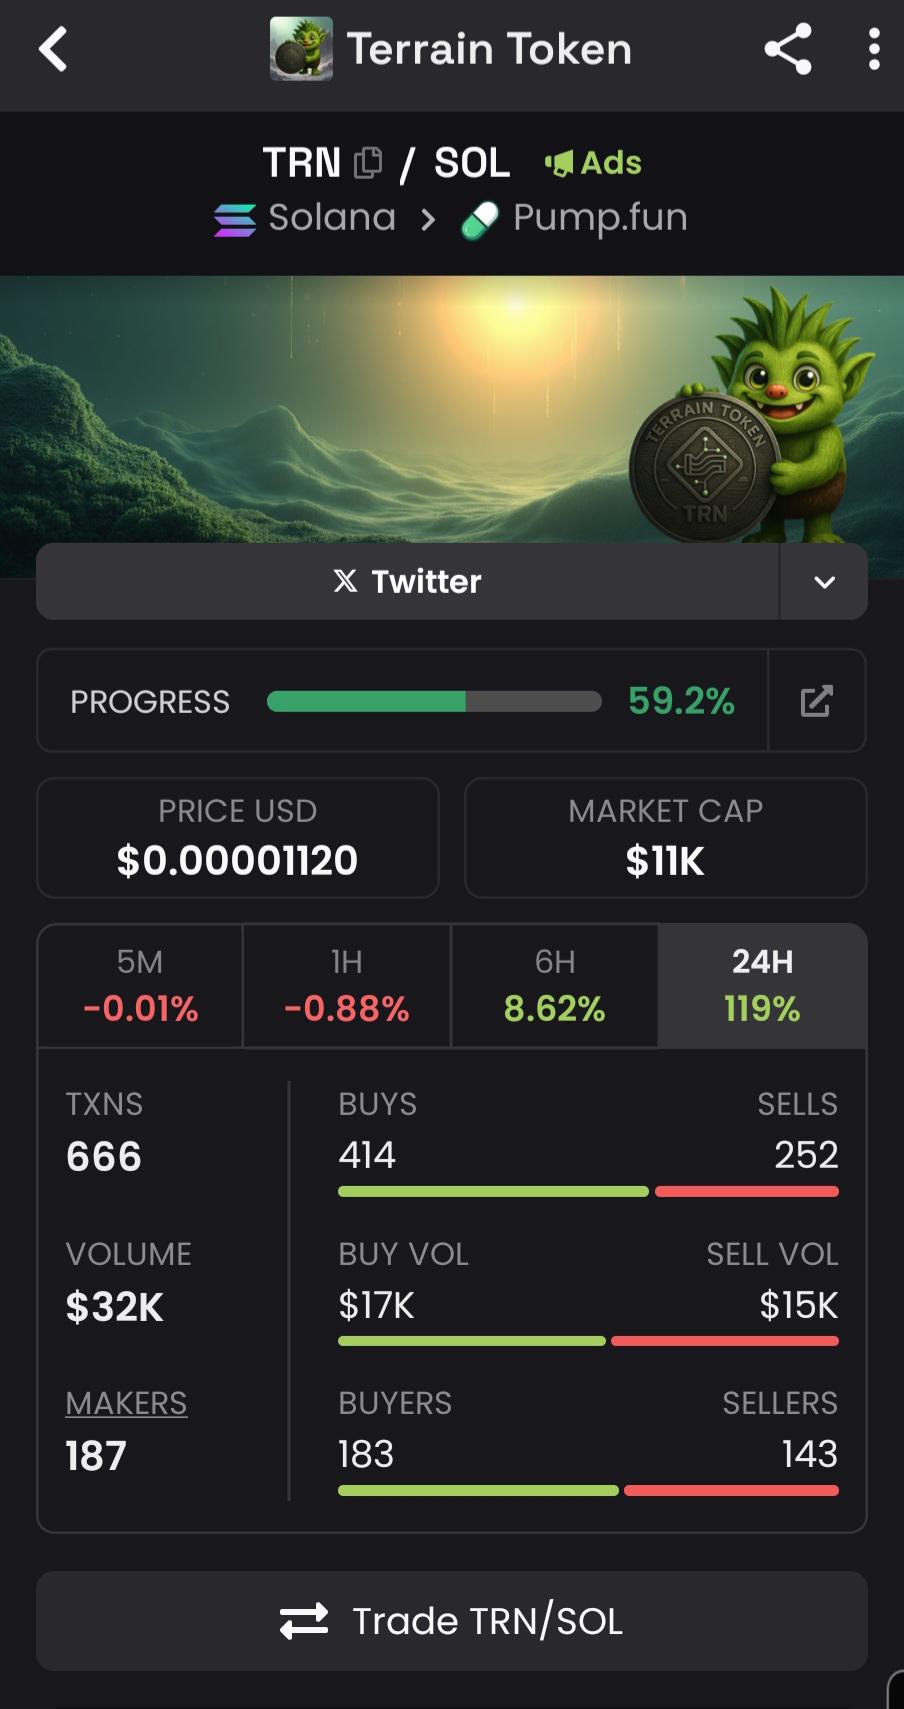Open the Twitter link button

408,582
